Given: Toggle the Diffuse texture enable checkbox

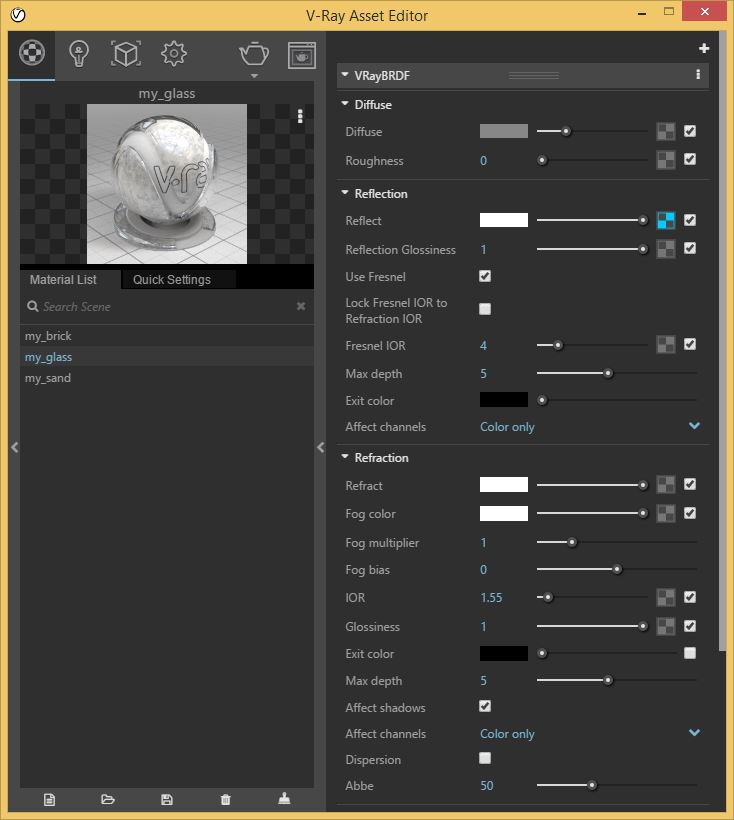Looking at the screenshot, I should [690, 131].
